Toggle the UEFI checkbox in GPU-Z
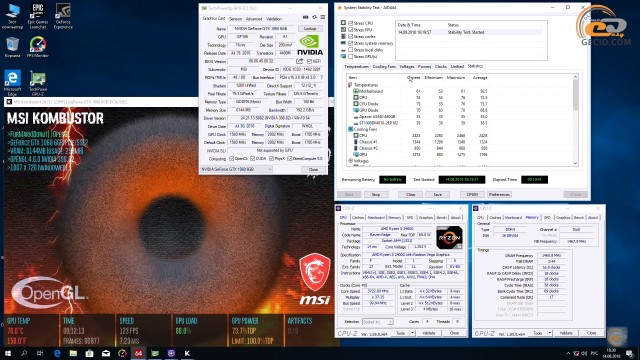This screenshot has width=640, height=360. click(x=309, y=61)
